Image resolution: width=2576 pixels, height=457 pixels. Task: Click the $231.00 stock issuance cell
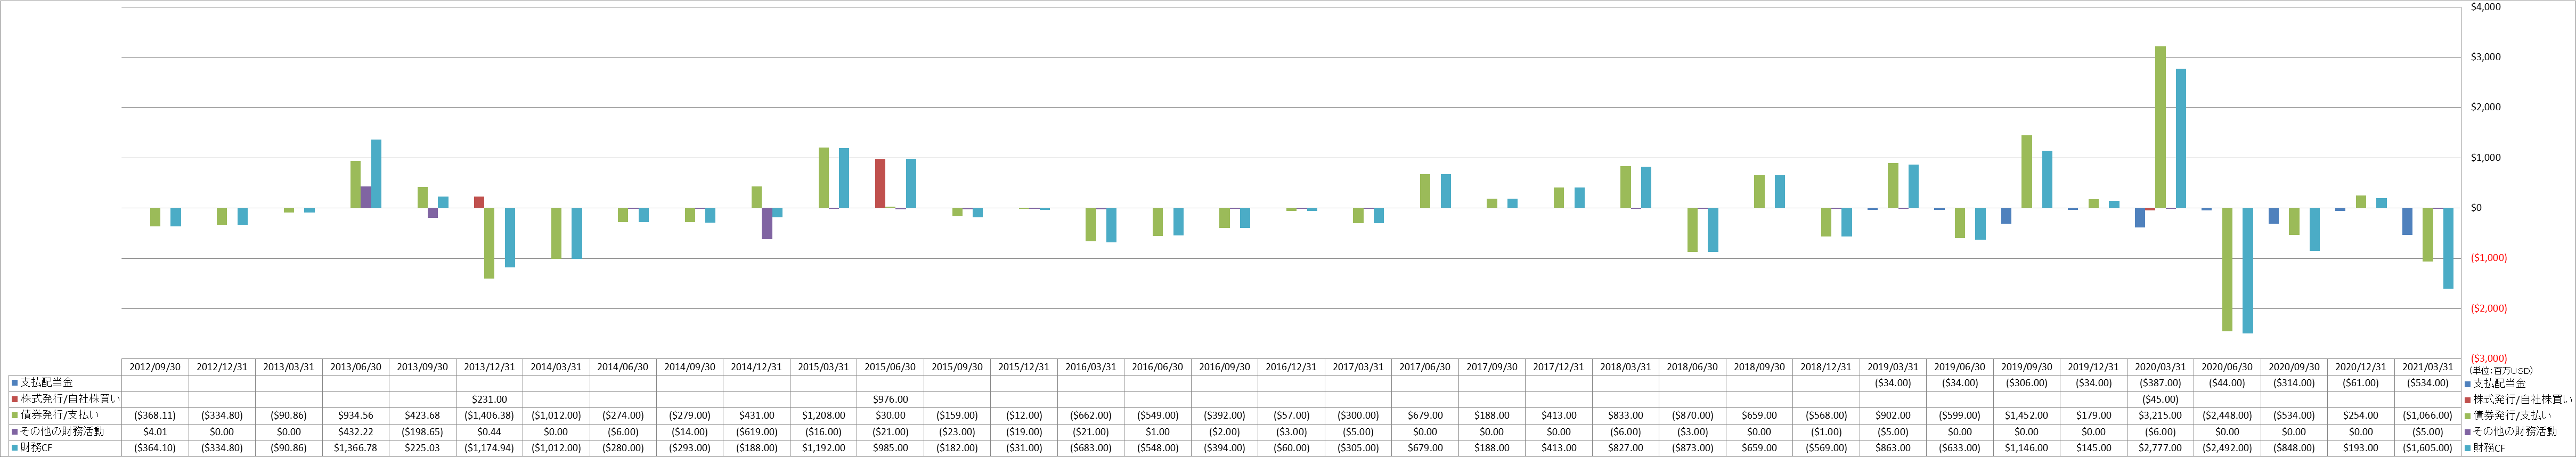coord(489,399)
